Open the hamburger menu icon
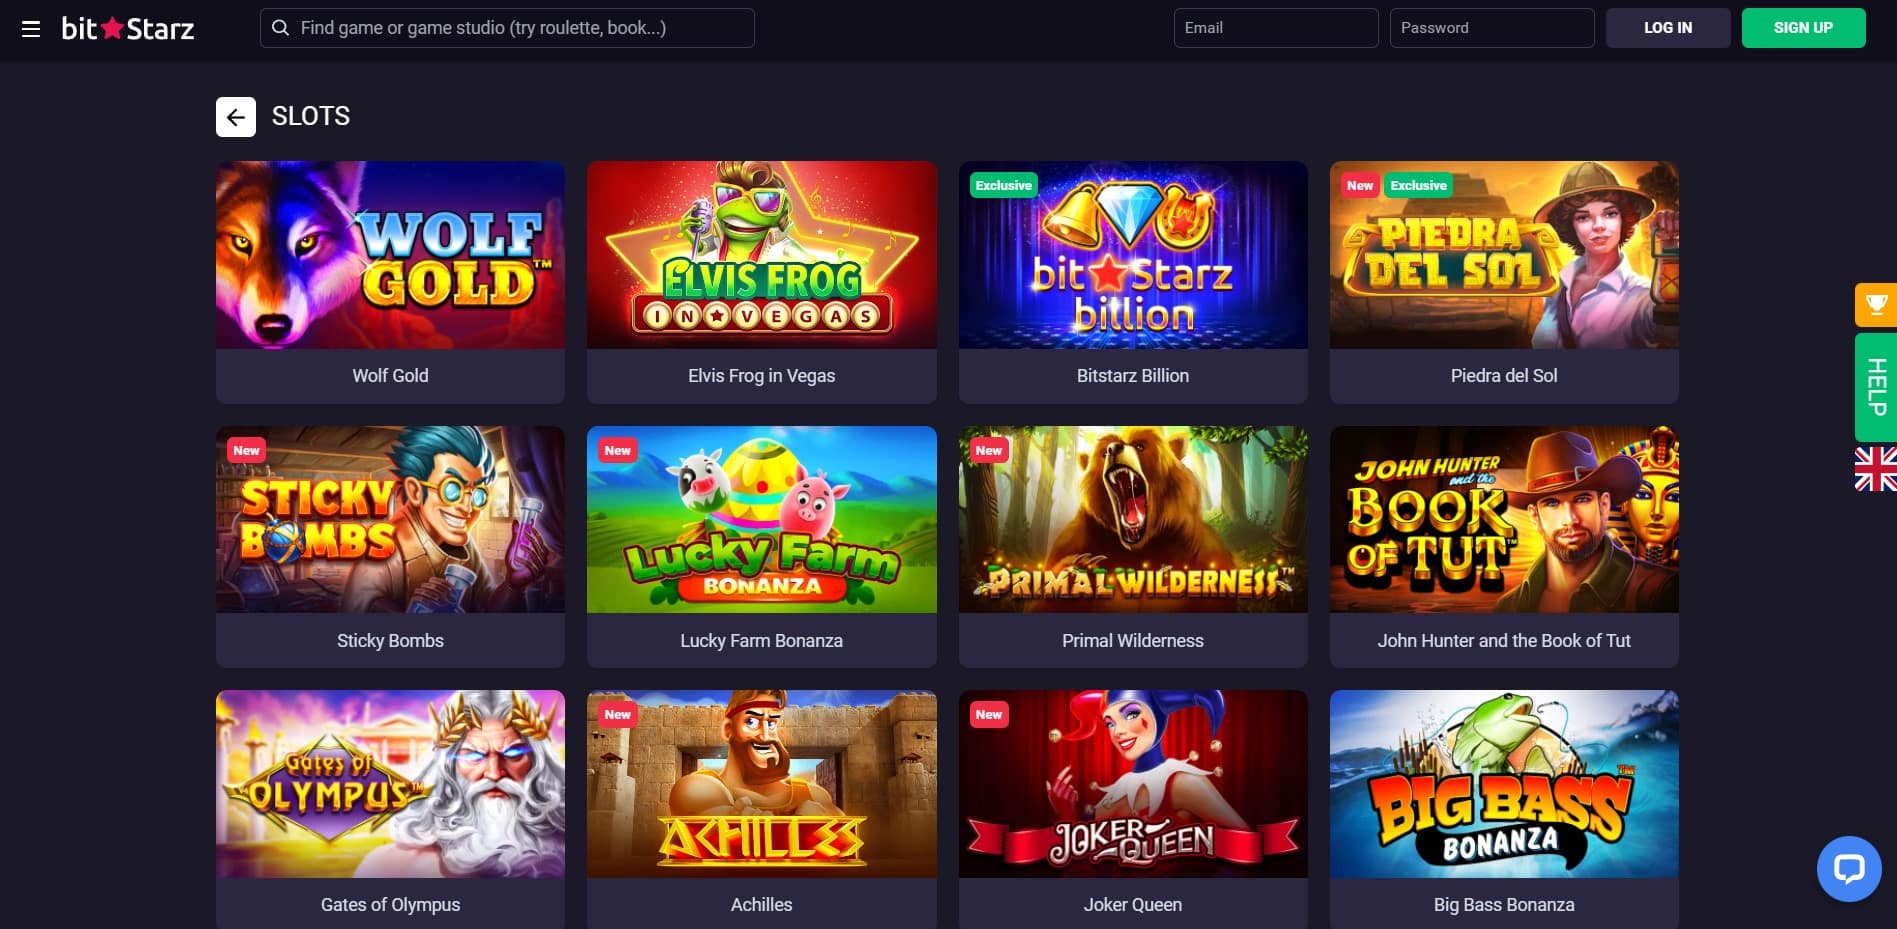Screen dimensions: 1897x929 coord(31,28)
